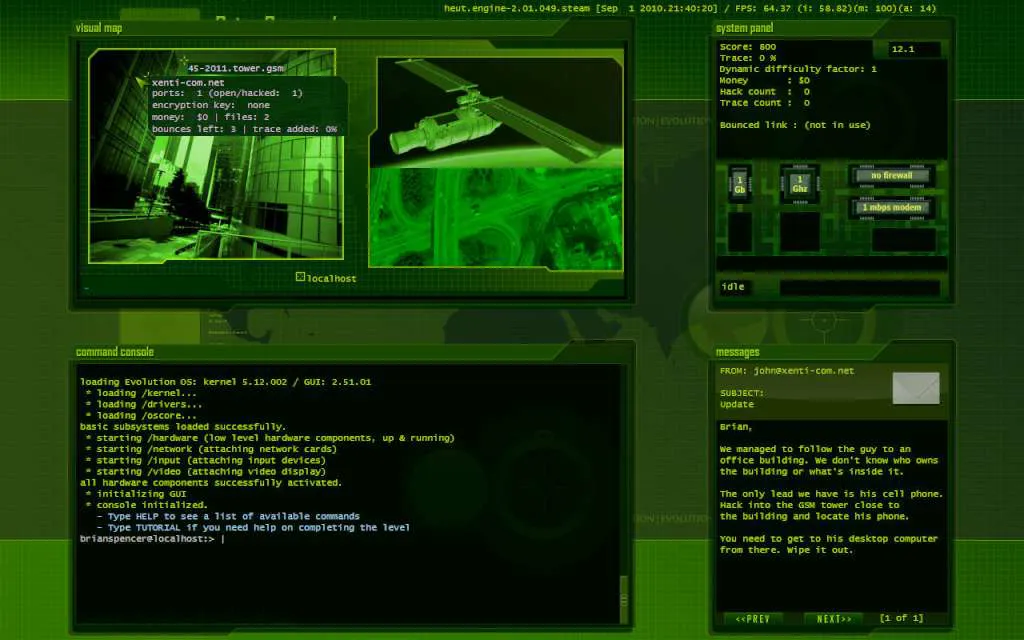Click the 'system panel' title

tap(744, 28)
